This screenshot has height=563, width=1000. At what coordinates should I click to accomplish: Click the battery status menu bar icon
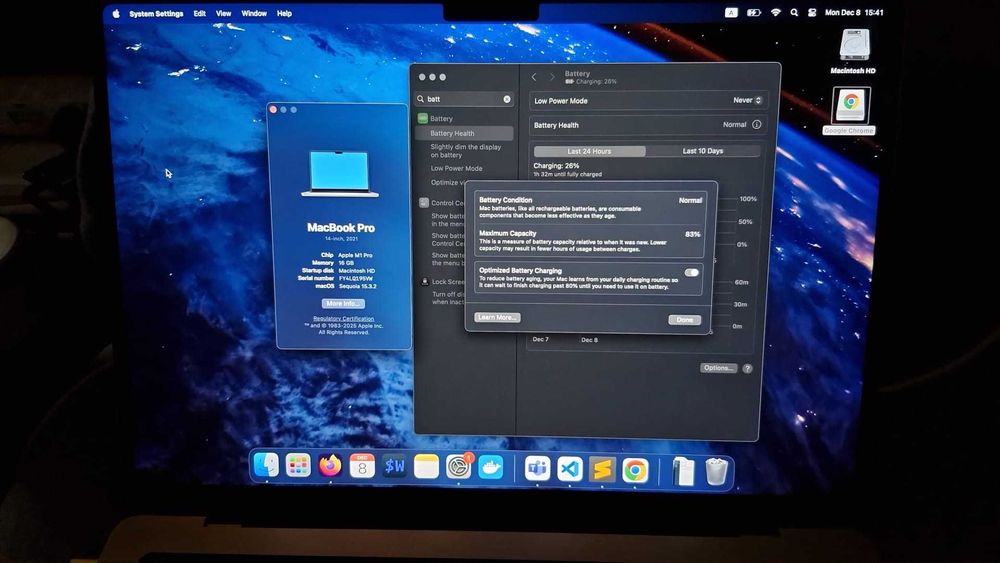(754, 13)
